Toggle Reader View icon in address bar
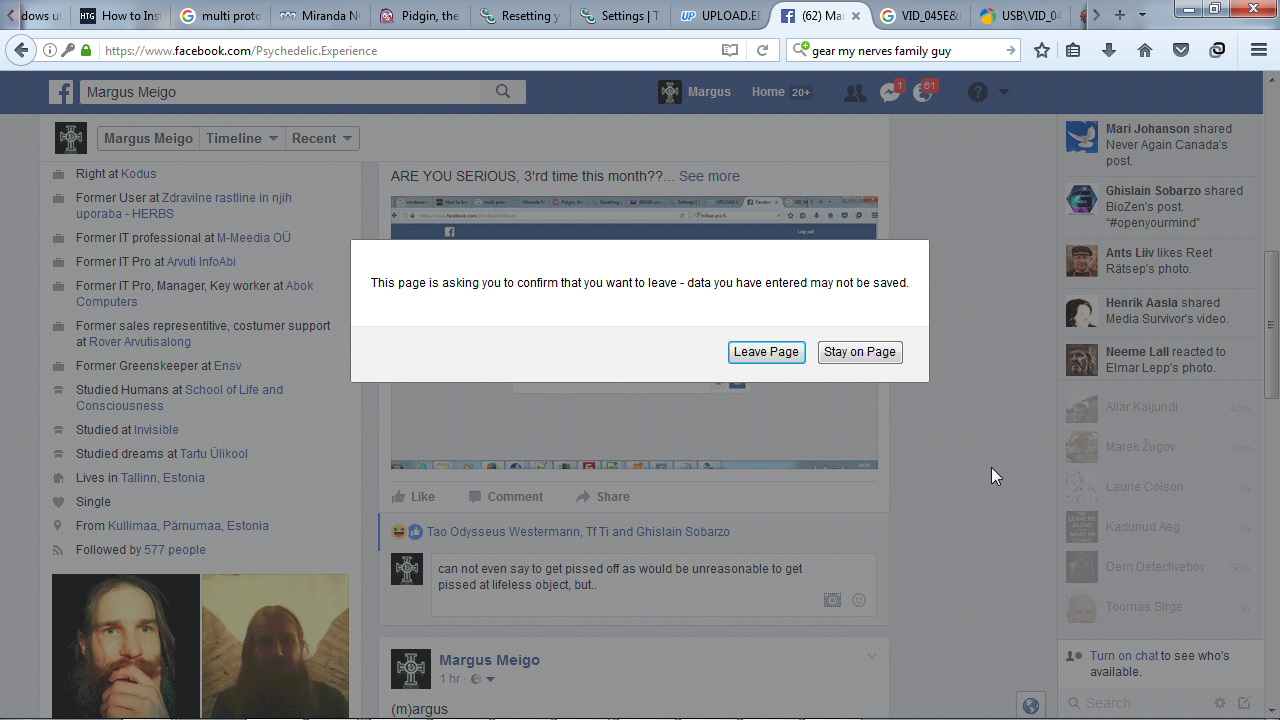The height and width of the screenshot is (720, 1280). coord(730,50)
